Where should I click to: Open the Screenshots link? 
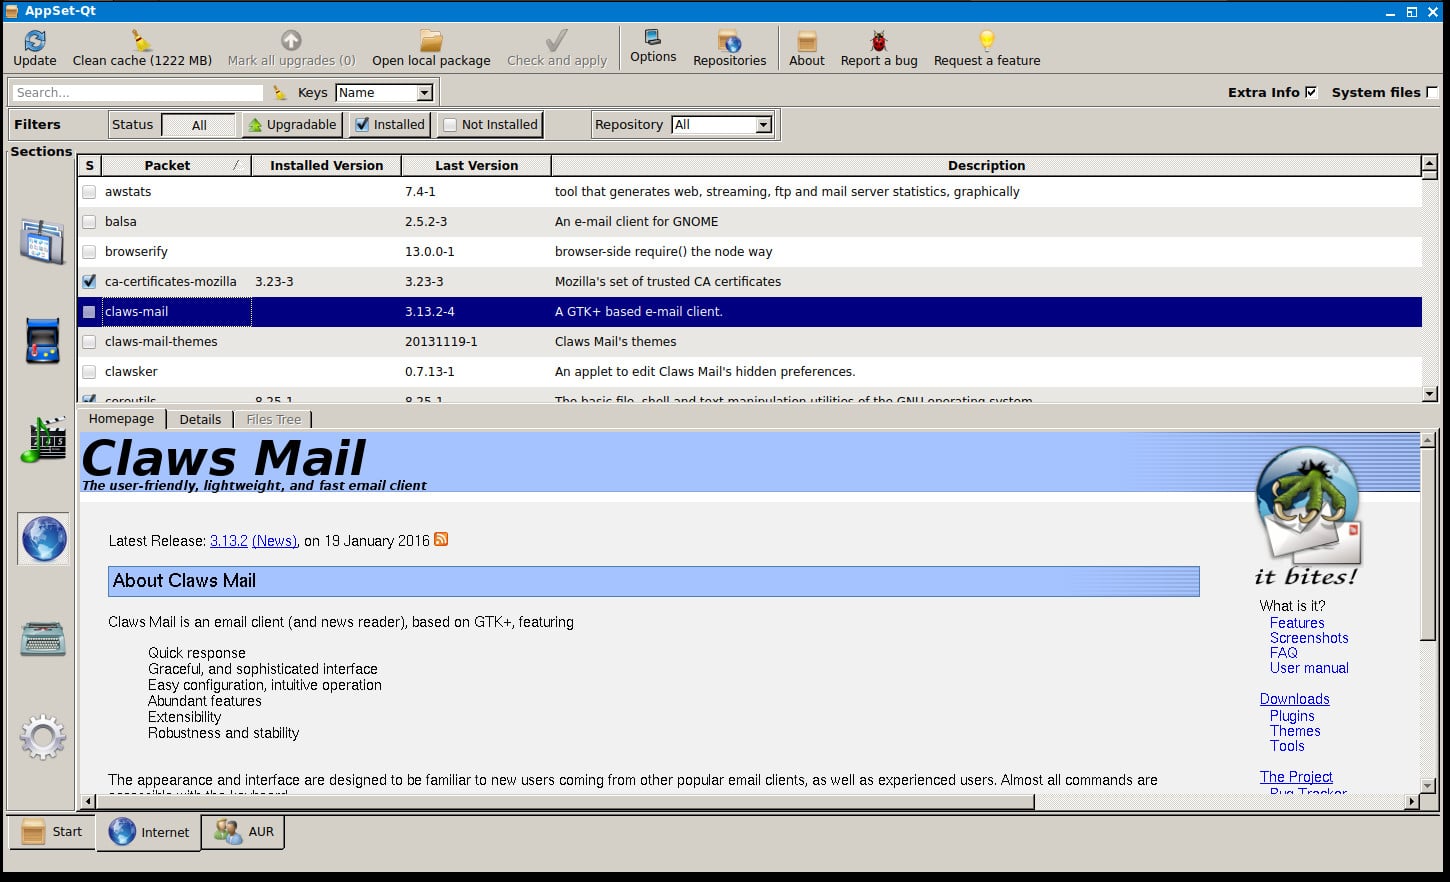(x=1309, y=638)
